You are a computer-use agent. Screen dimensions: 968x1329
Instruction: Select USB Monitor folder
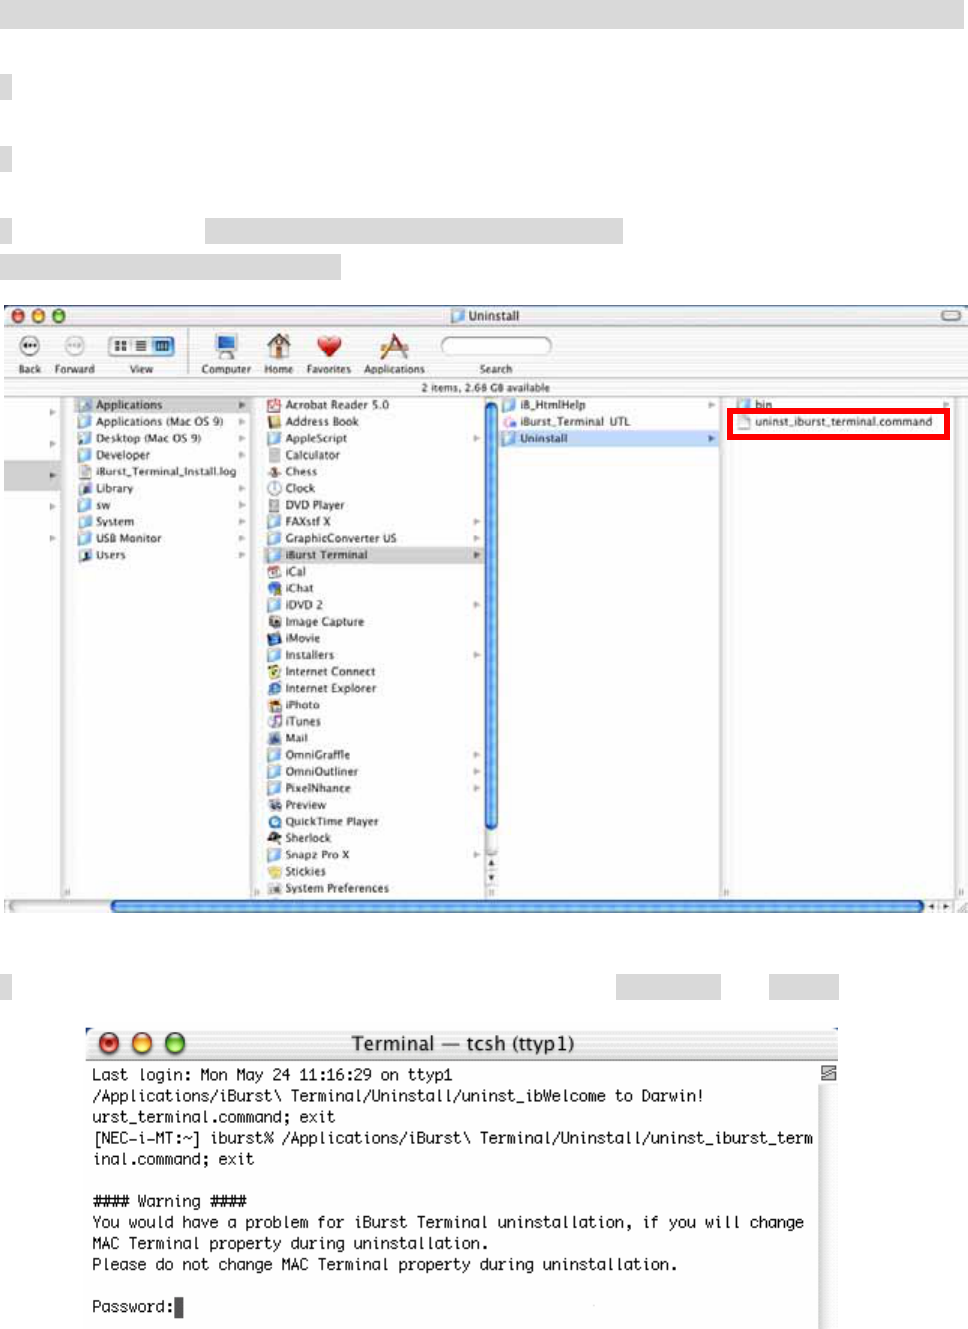162,538
